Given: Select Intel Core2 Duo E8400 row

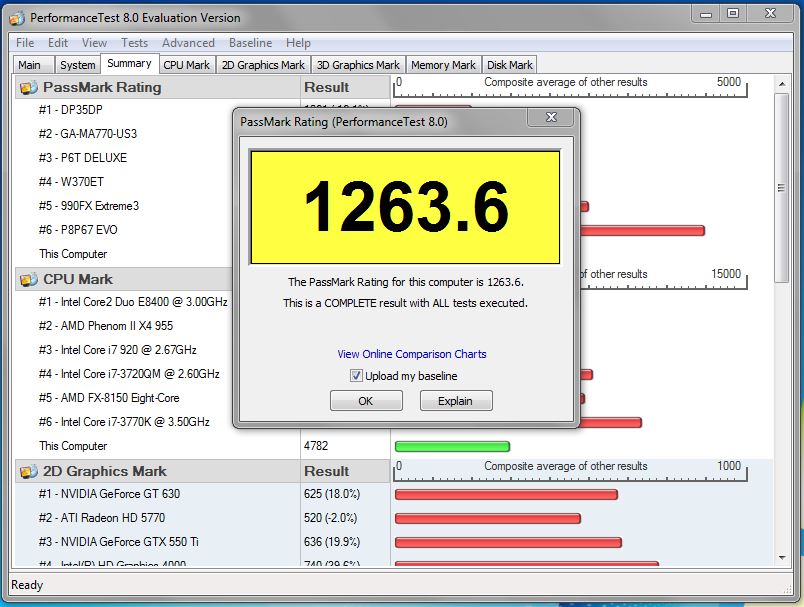Looking at the screenshot, I should coord(133,302).
